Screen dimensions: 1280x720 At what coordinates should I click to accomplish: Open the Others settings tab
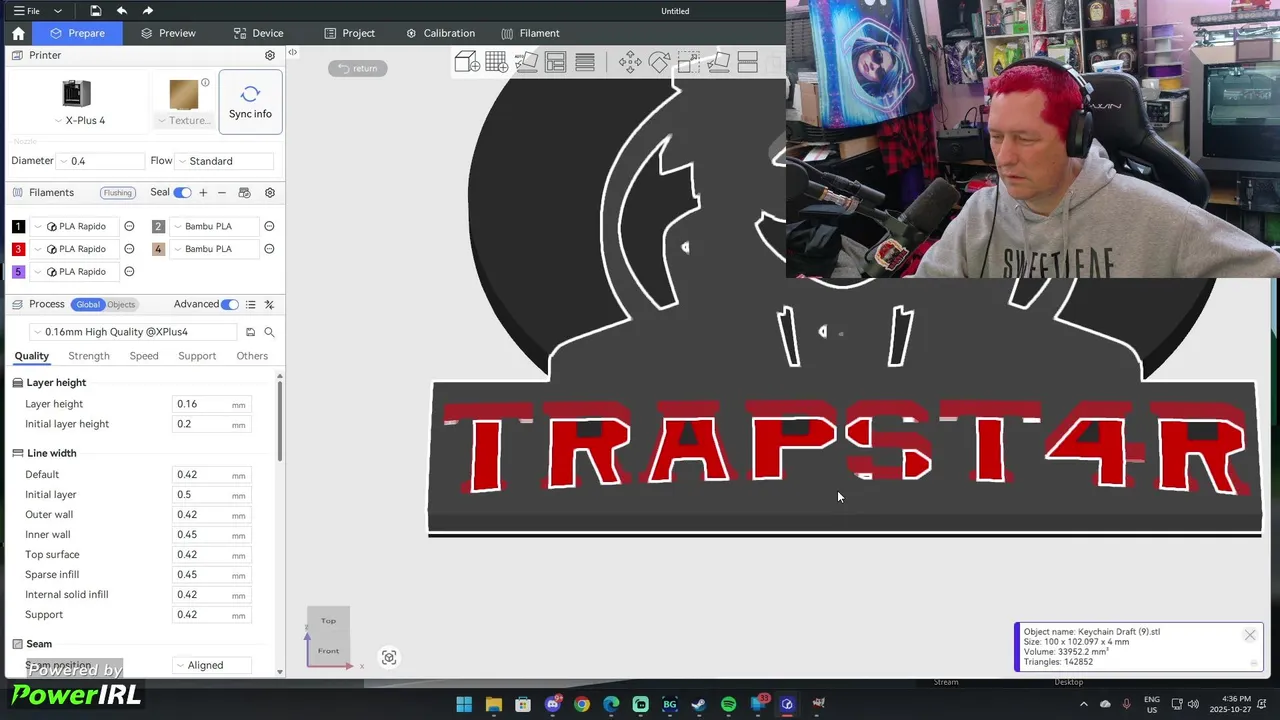(x=252, y=356)
